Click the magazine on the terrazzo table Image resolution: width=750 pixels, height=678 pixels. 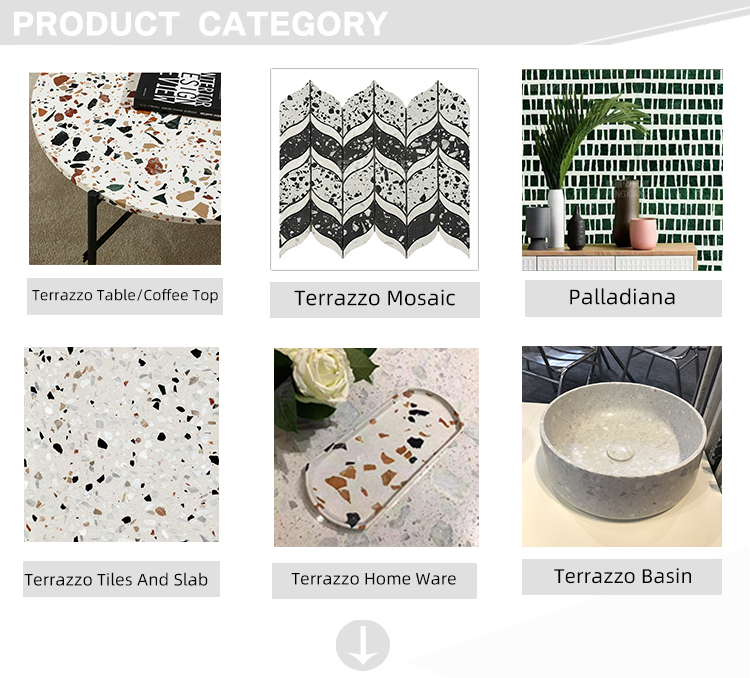click(178, 94)
